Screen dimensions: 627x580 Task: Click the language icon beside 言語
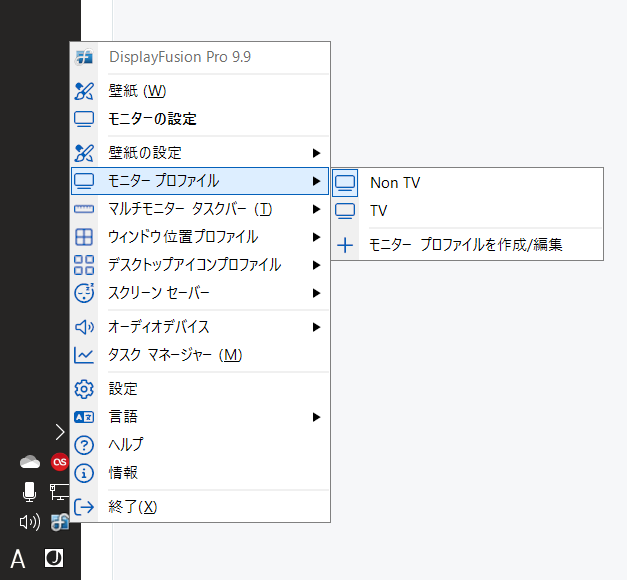point(84,417)
